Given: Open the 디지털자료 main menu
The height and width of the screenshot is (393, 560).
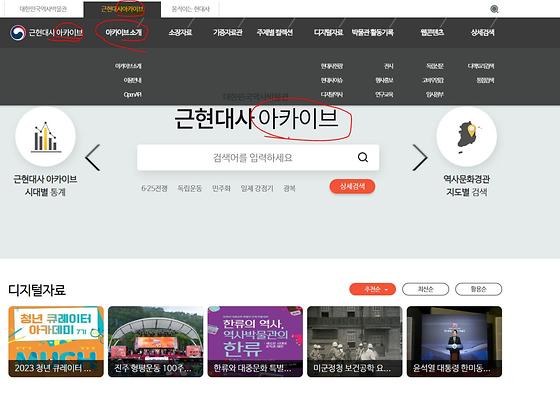Looking at the screenshot, I should click(329, 33).
